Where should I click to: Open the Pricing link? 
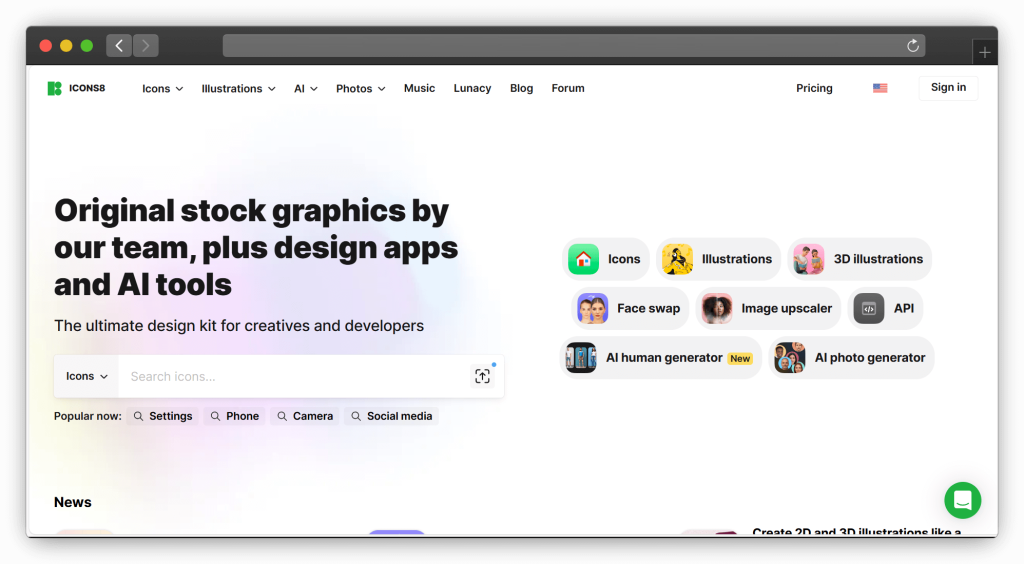tap(814, 88)
